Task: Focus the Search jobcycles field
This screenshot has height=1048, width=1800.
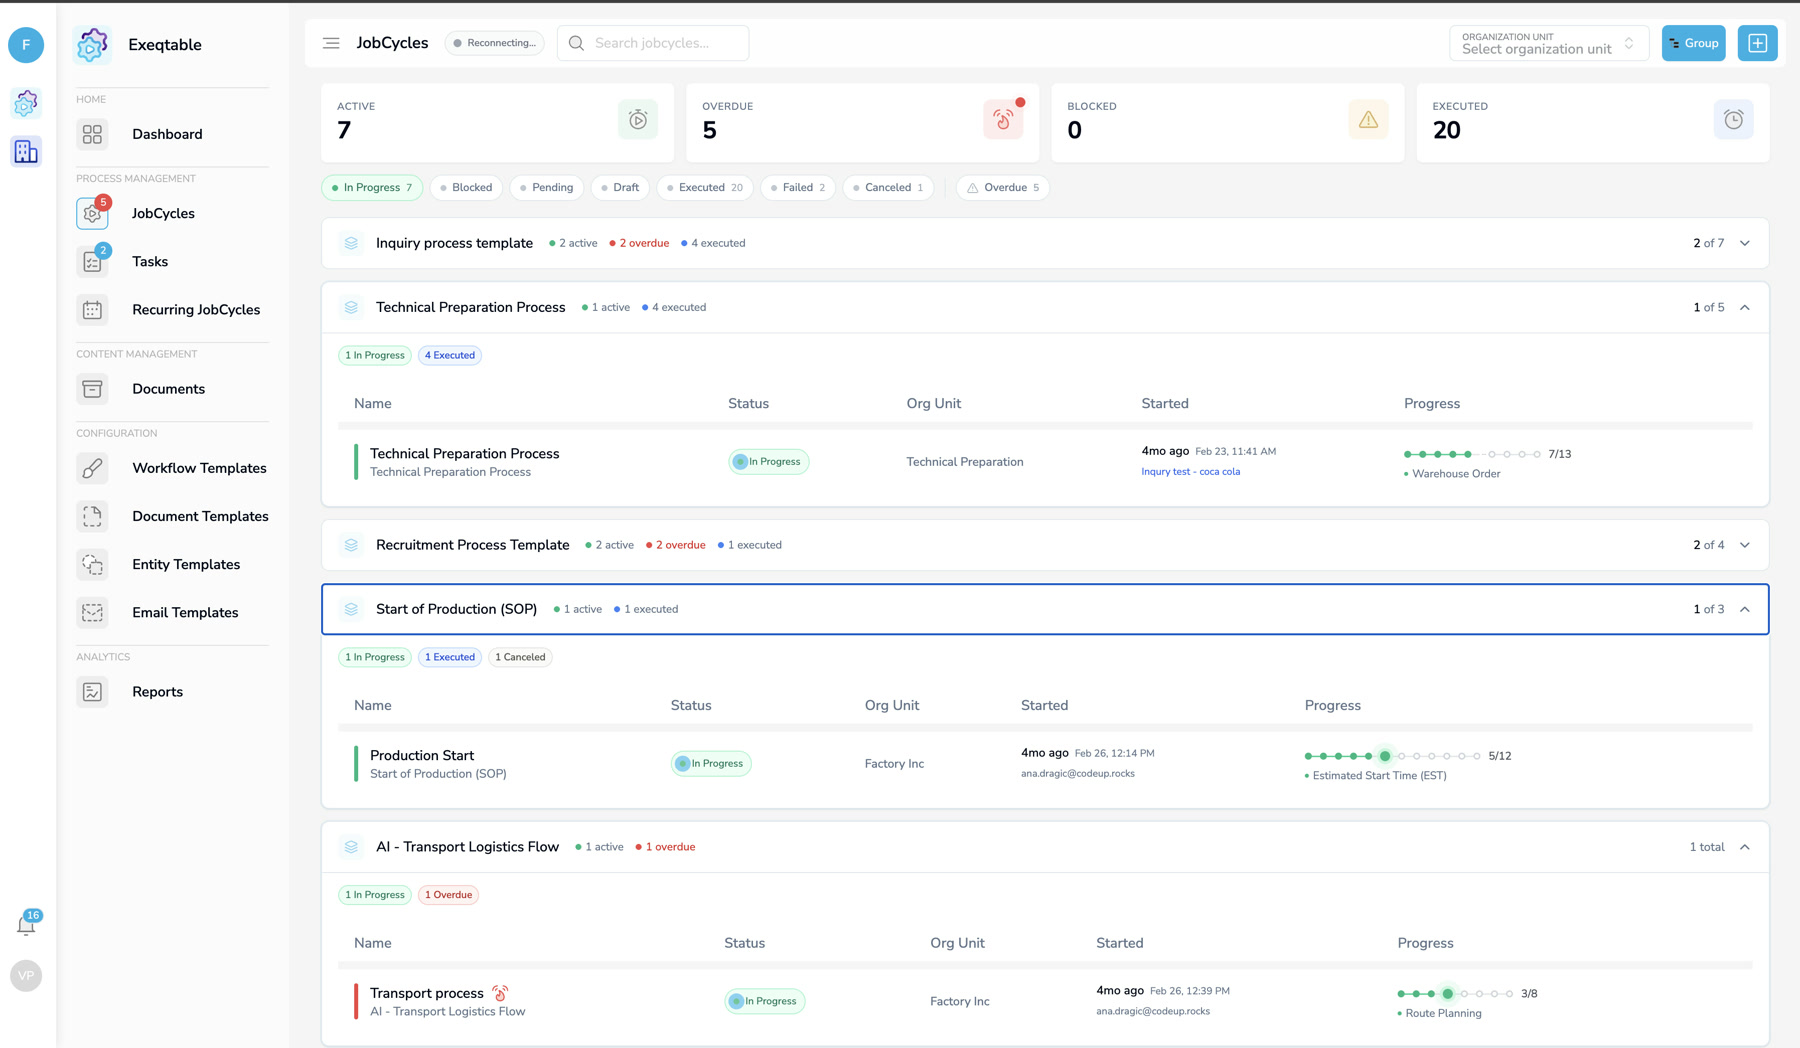Action: (x=653, y=43)
